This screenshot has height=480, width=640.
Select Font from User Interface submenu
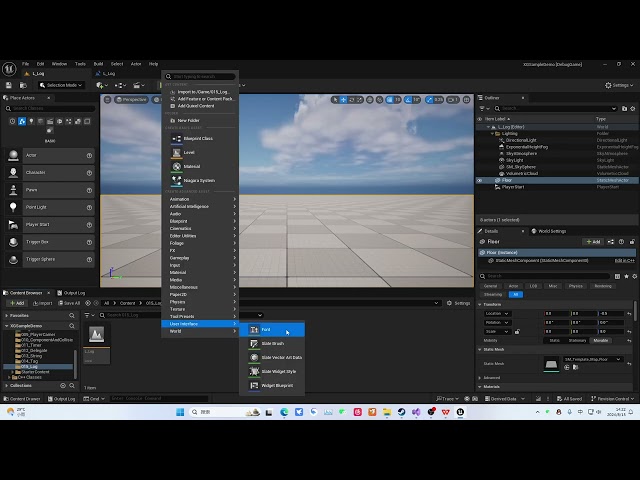[x=272, y=329]
